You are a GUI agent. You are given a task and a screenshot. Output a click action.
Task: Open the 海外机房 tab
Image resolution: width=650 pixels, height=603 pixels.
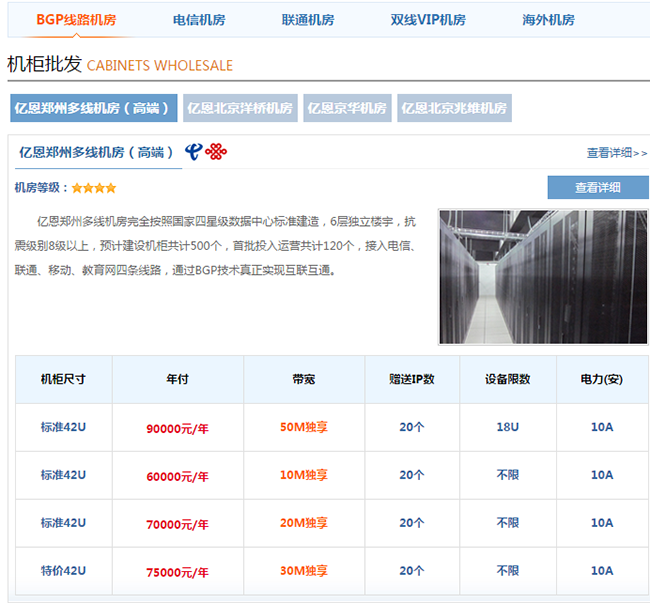pos(548,20)
